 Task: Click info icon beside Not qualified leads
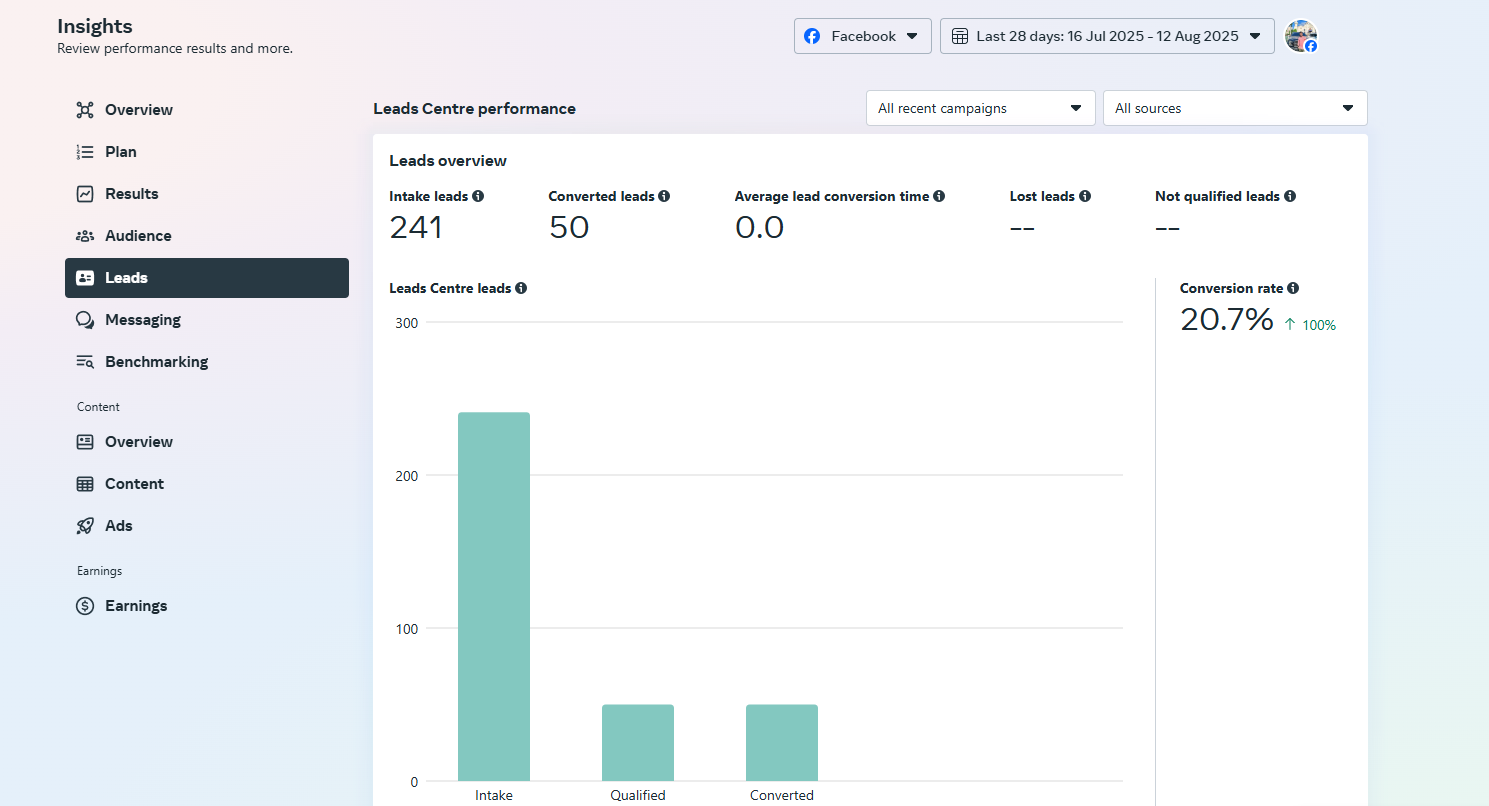(x=1290, y=197)
